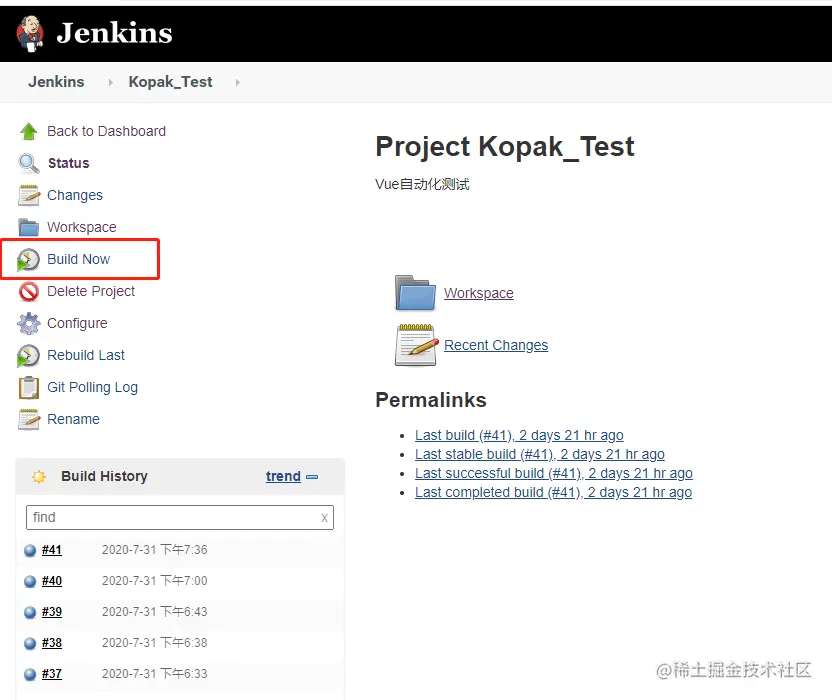
Task: Click the sidebar Workspace folder icon
Action: (x=29, y=227)
